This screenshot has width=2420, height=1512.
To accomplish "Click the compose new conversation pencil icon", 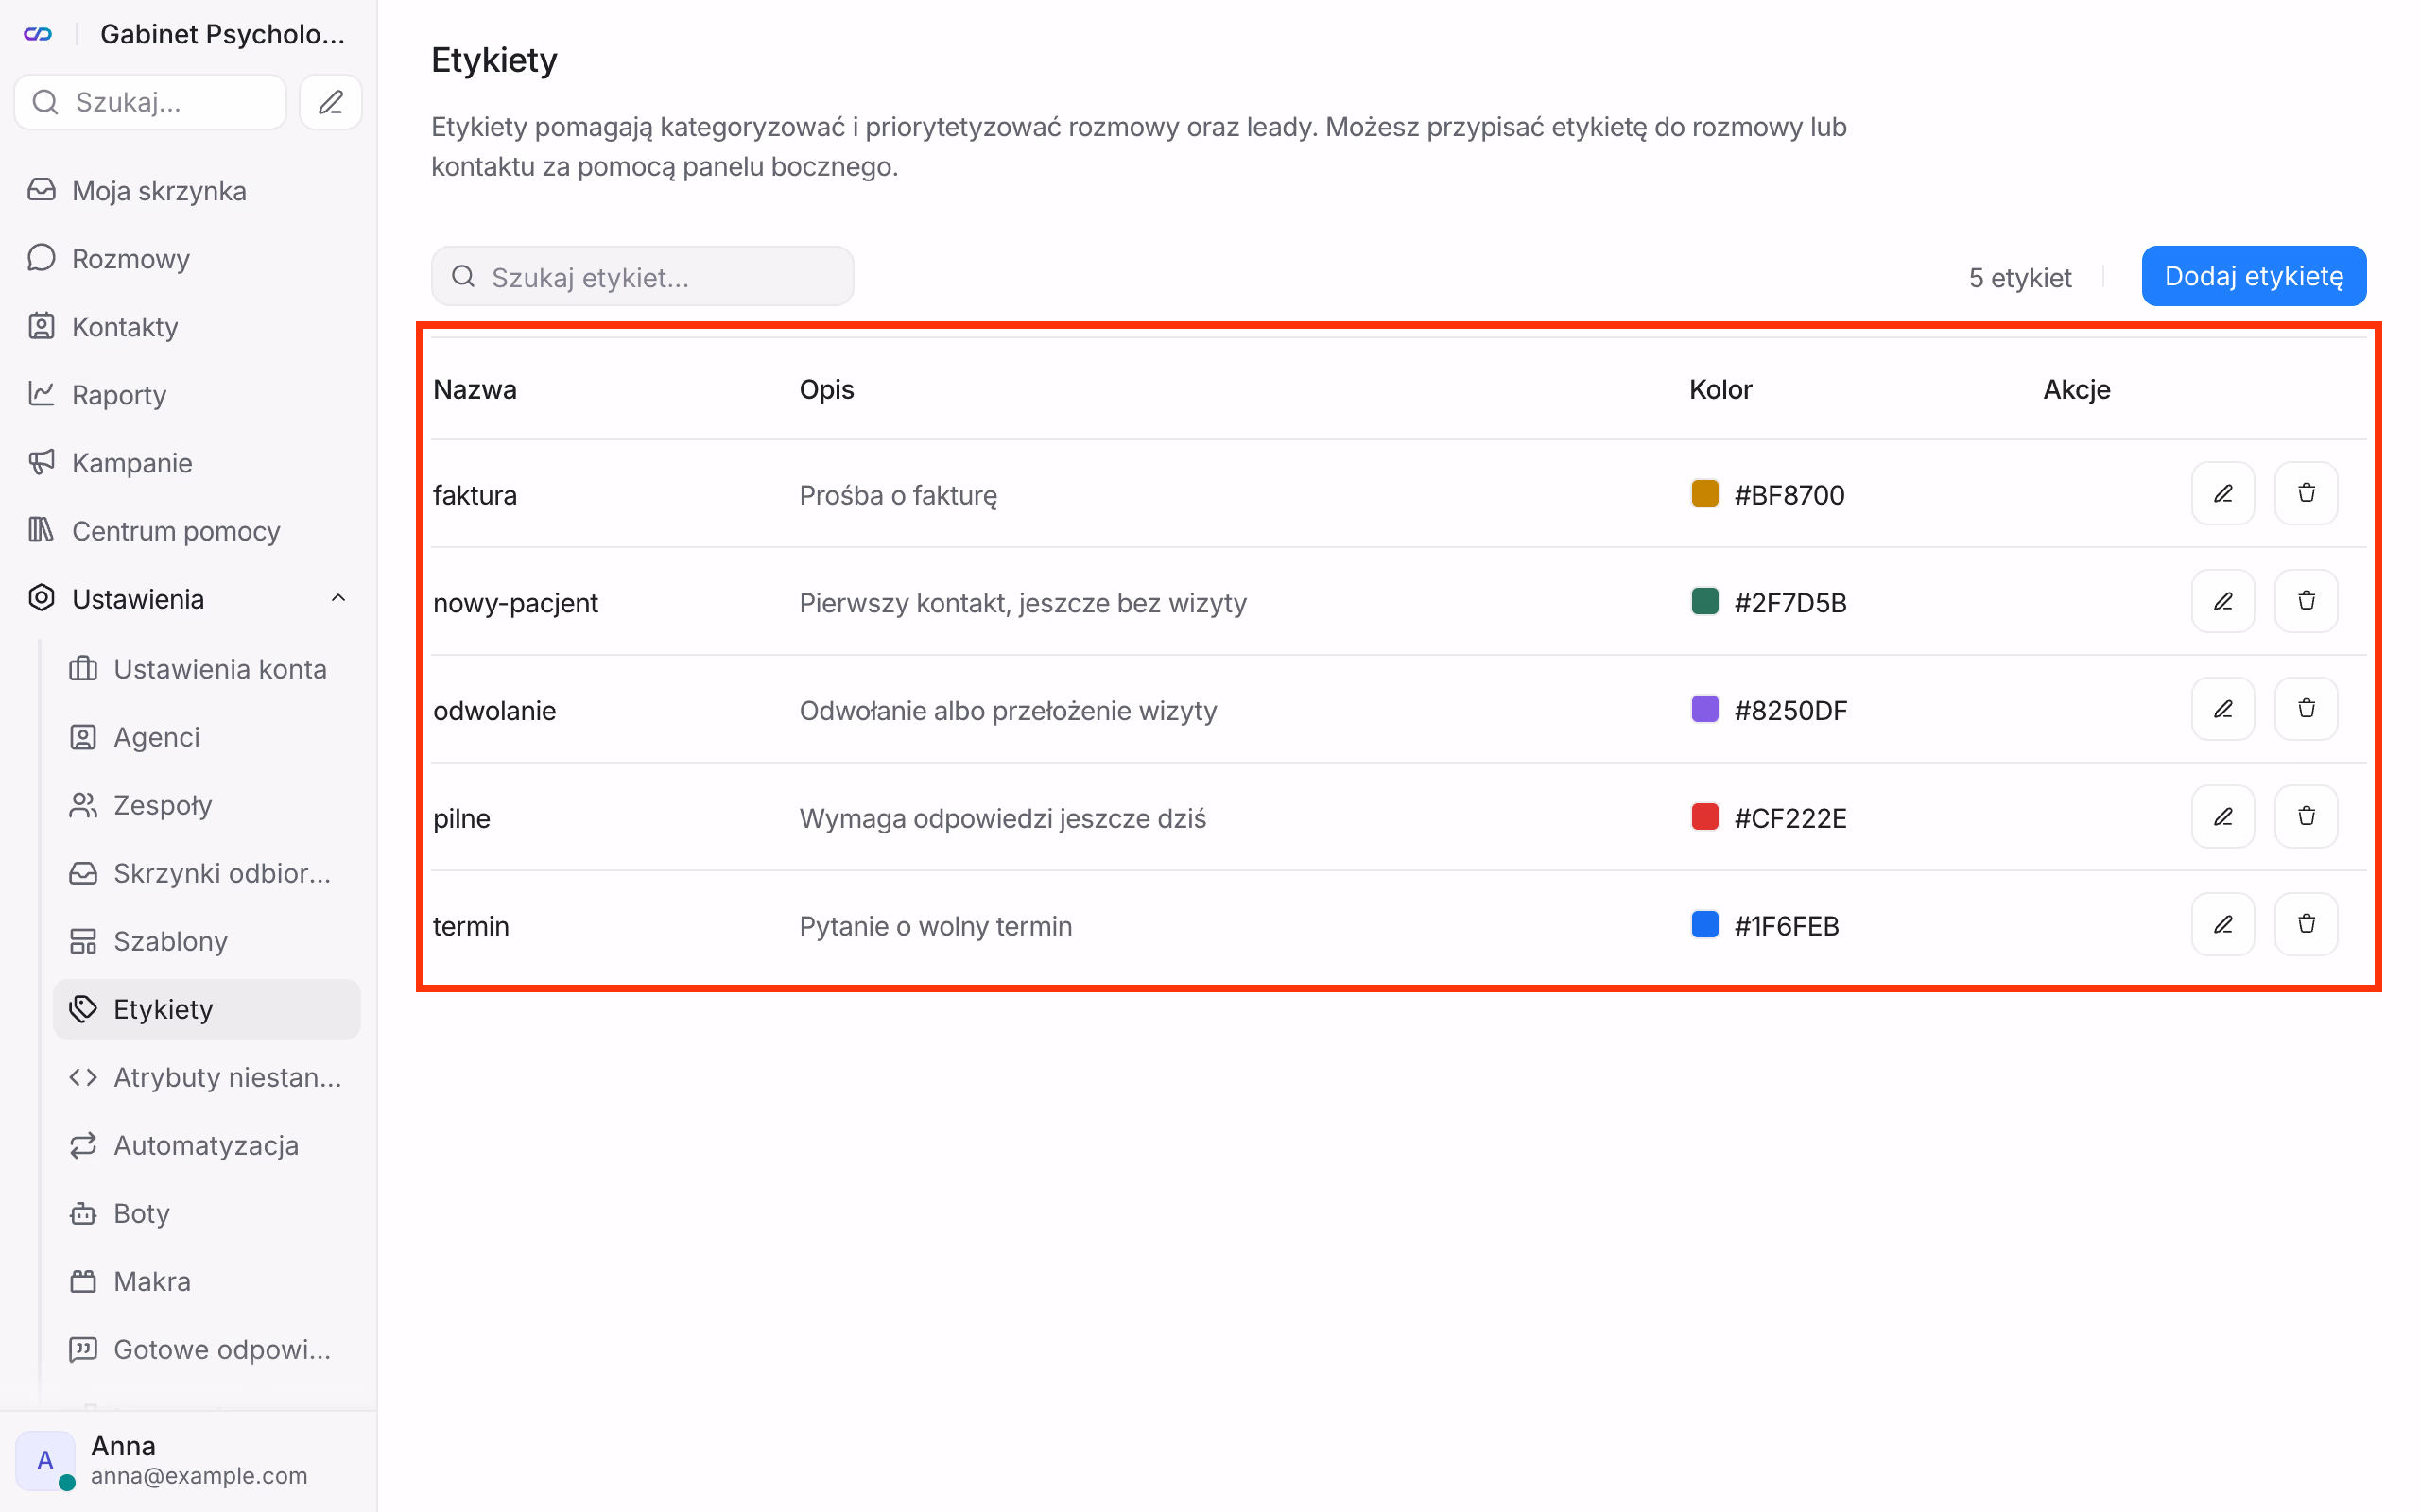I will [x=331, y=102].
